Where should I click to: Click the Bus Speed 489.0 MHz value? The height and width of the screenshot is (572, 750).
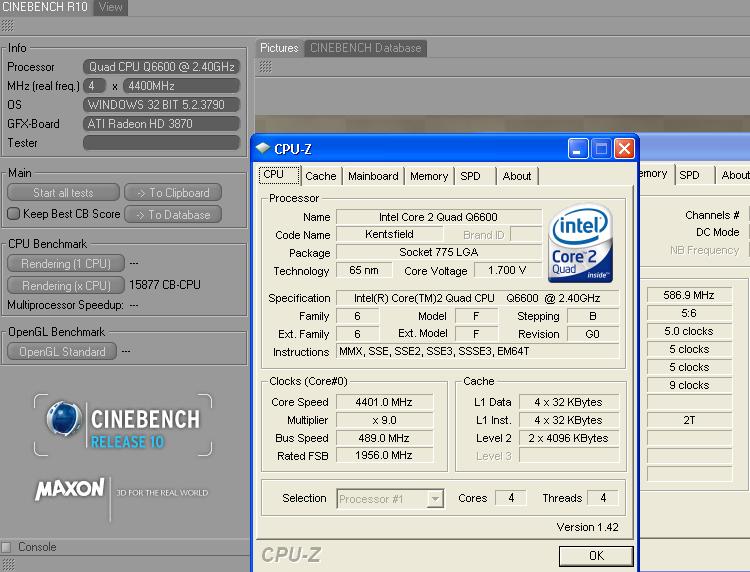point(385,438)
